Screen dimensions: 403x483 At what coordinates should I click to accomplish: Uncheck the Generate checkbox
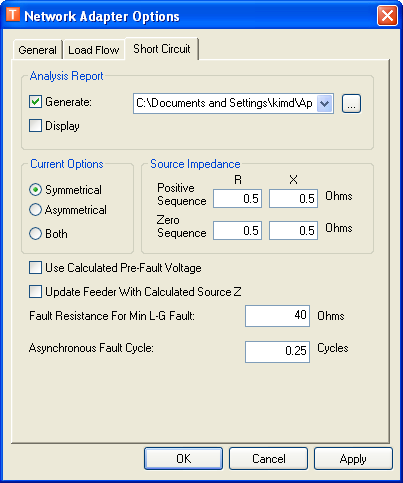35,102
